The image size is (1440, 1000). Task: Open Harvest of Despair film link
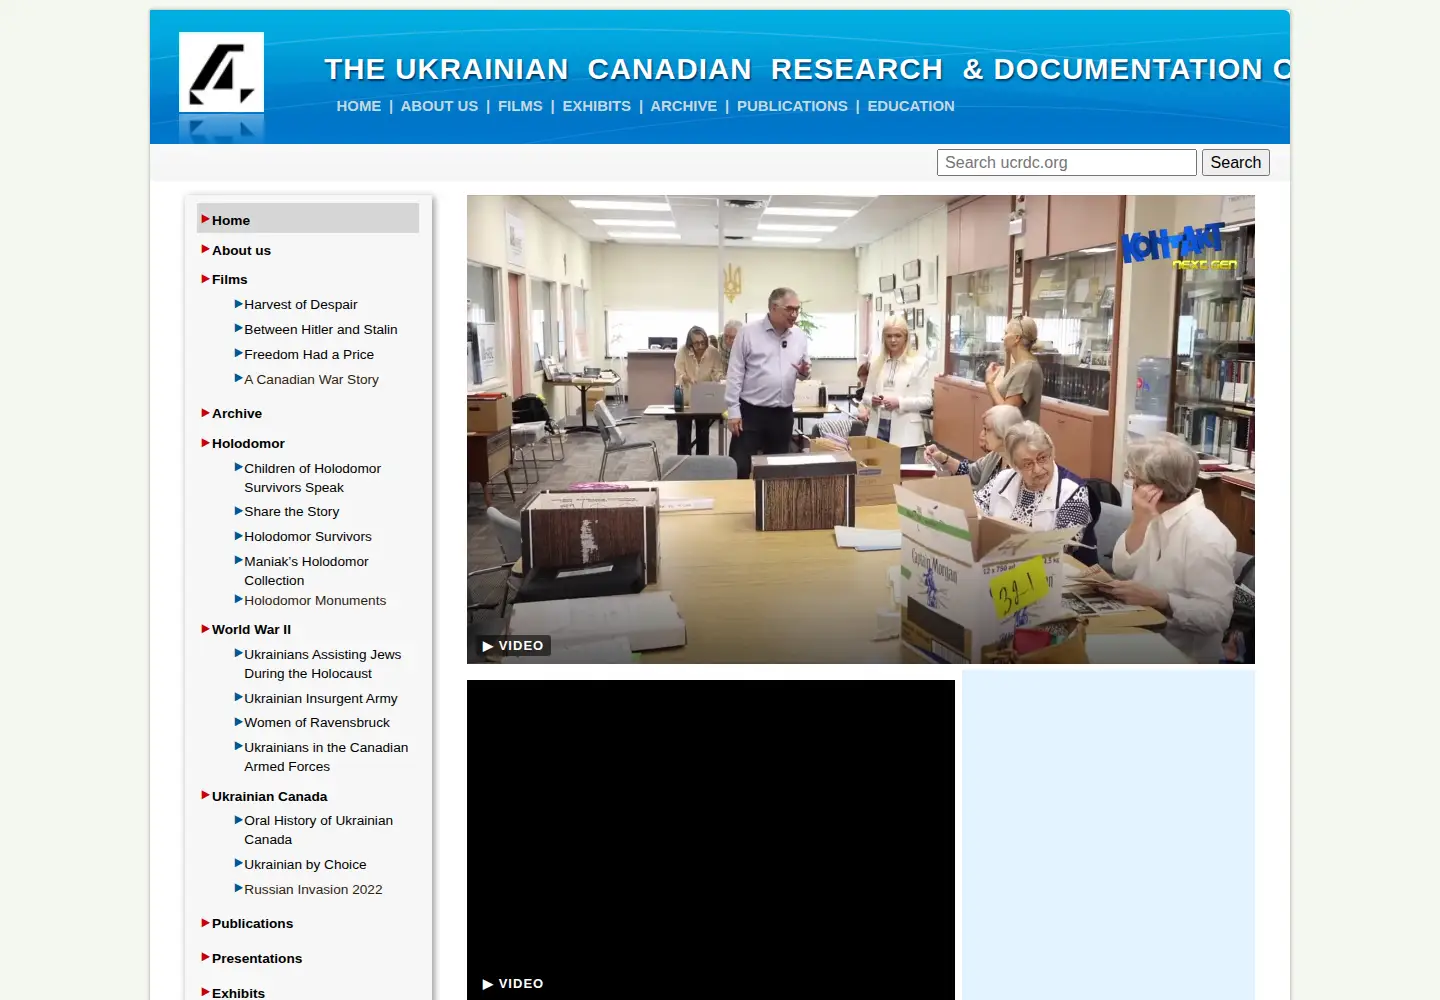point(300,304)
